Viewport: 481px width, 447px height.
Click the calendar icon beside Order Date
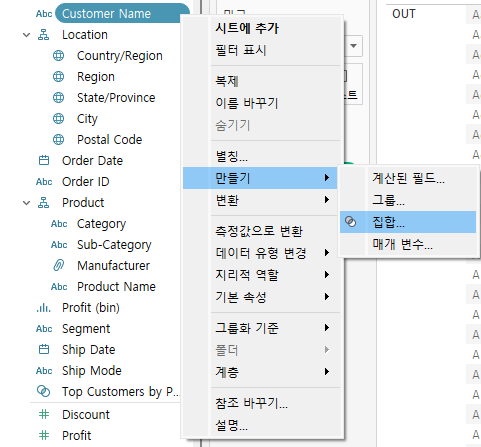click(x=44, y=161)
